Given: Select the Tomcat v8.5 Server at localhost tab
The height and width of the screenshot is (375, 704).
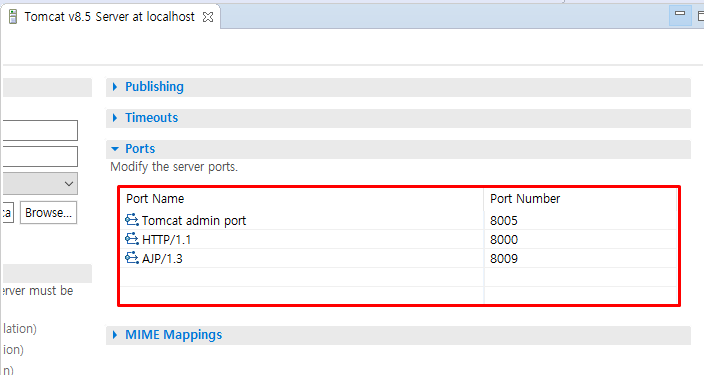Looking at the screenshot, I should [110, 17].
